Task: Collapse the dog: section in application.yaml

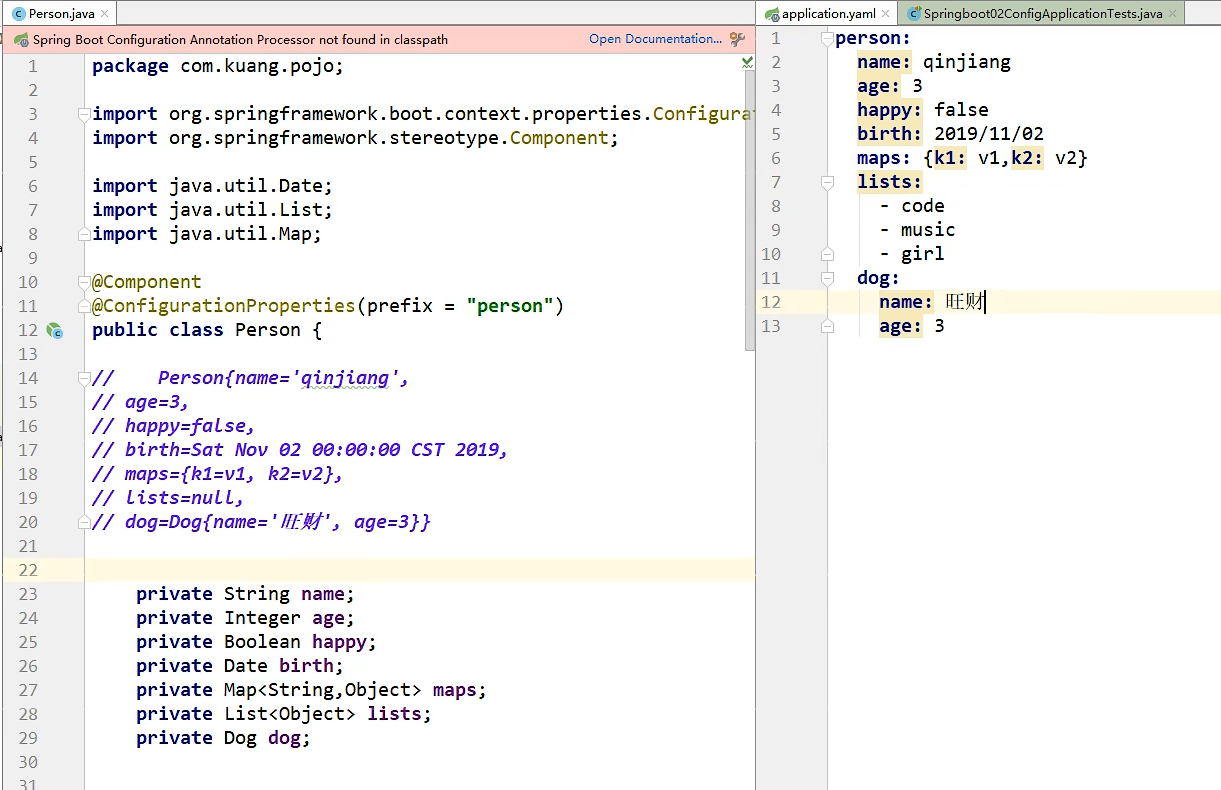Action: (827, 278)
